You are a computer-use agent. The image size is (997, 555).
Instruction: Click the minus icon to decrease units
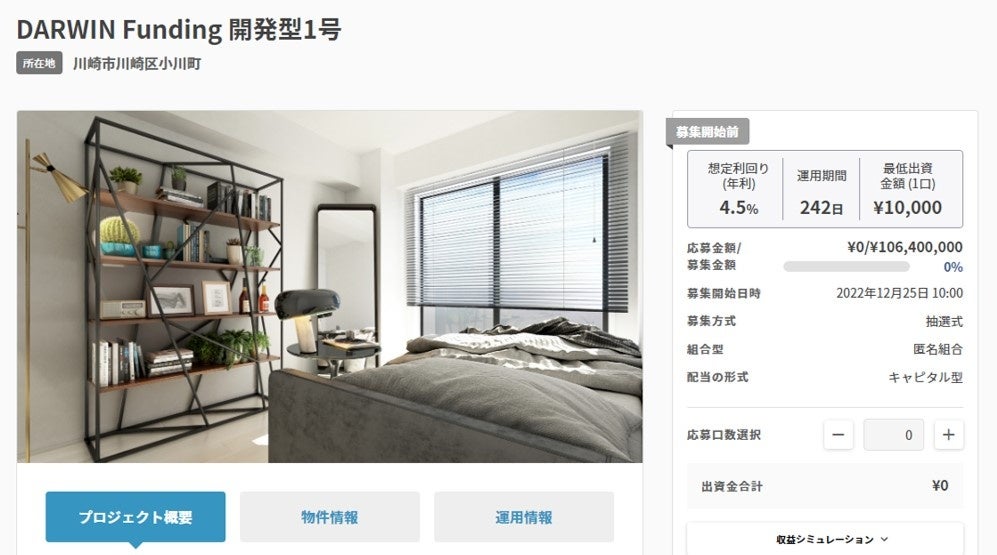[x=838, y=435]
